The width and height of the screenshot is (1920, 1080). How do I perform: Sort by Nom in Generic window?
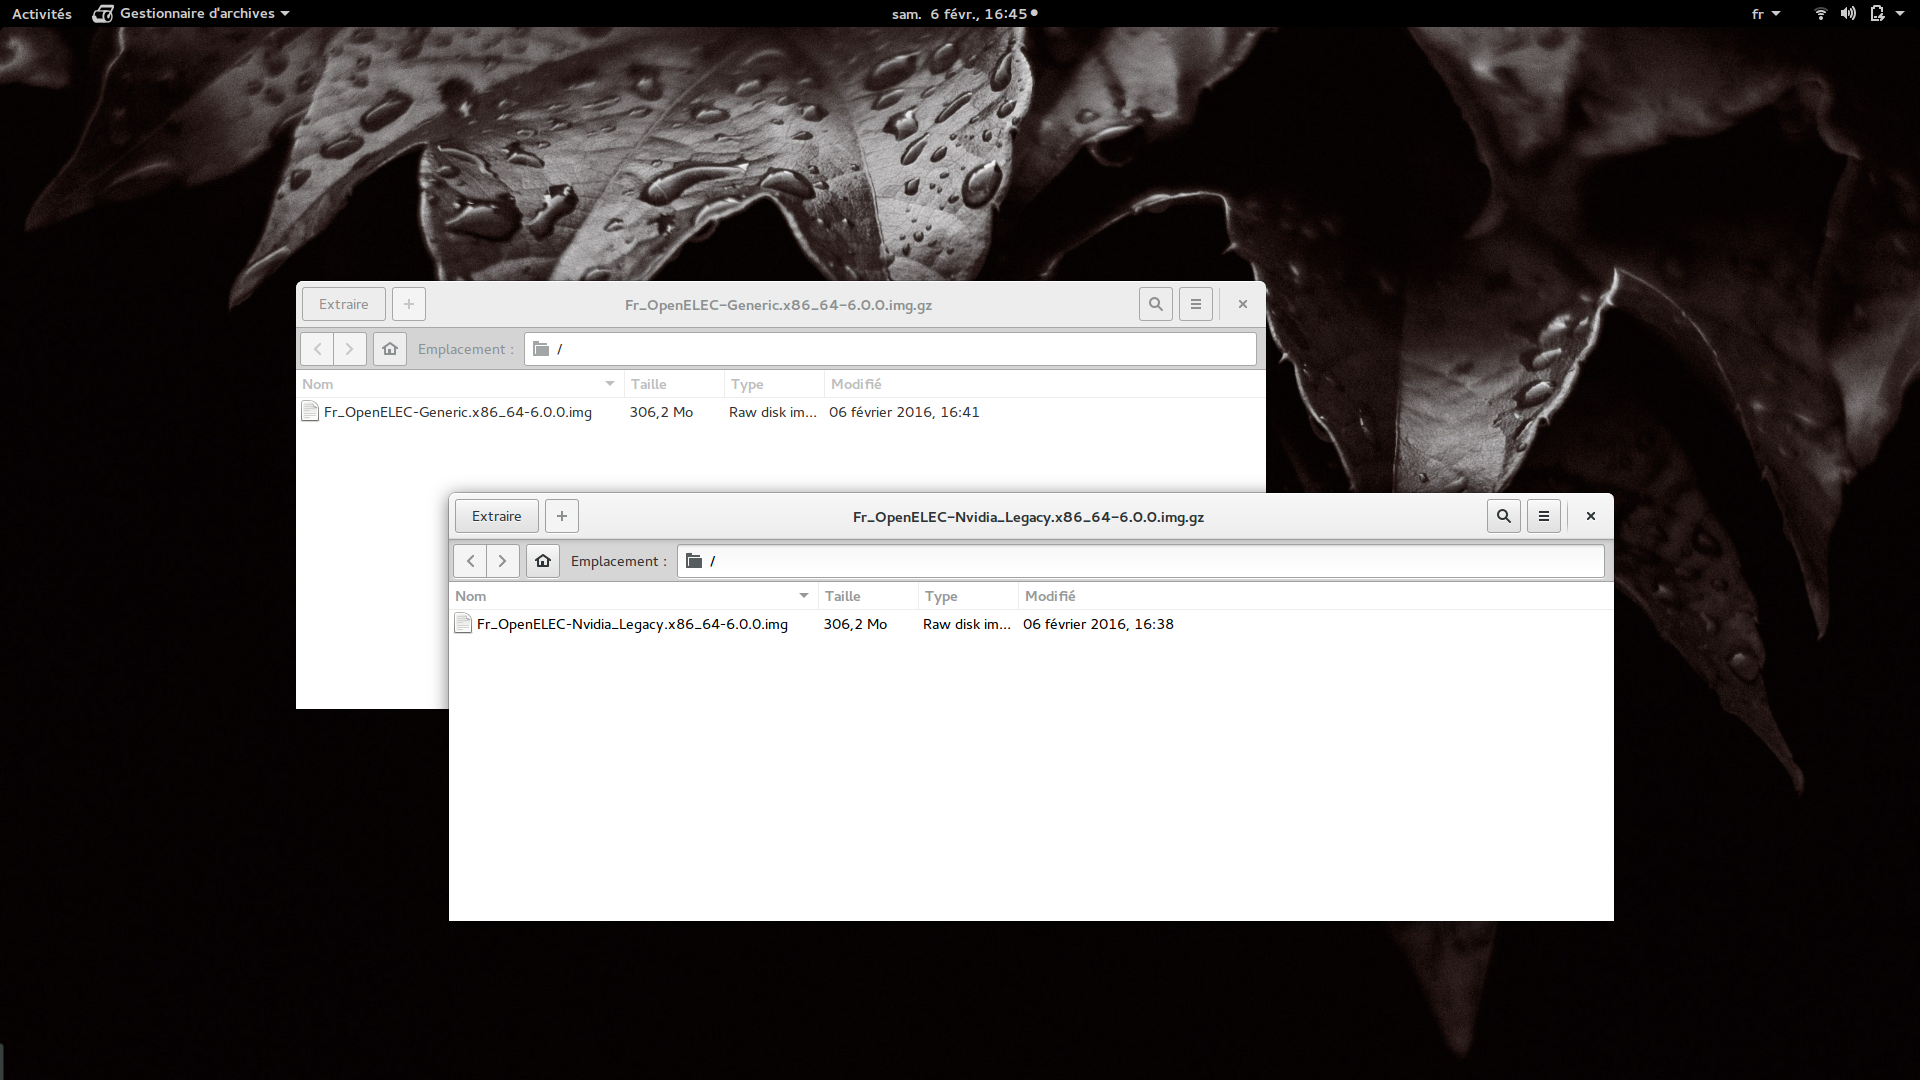point(460,384)
